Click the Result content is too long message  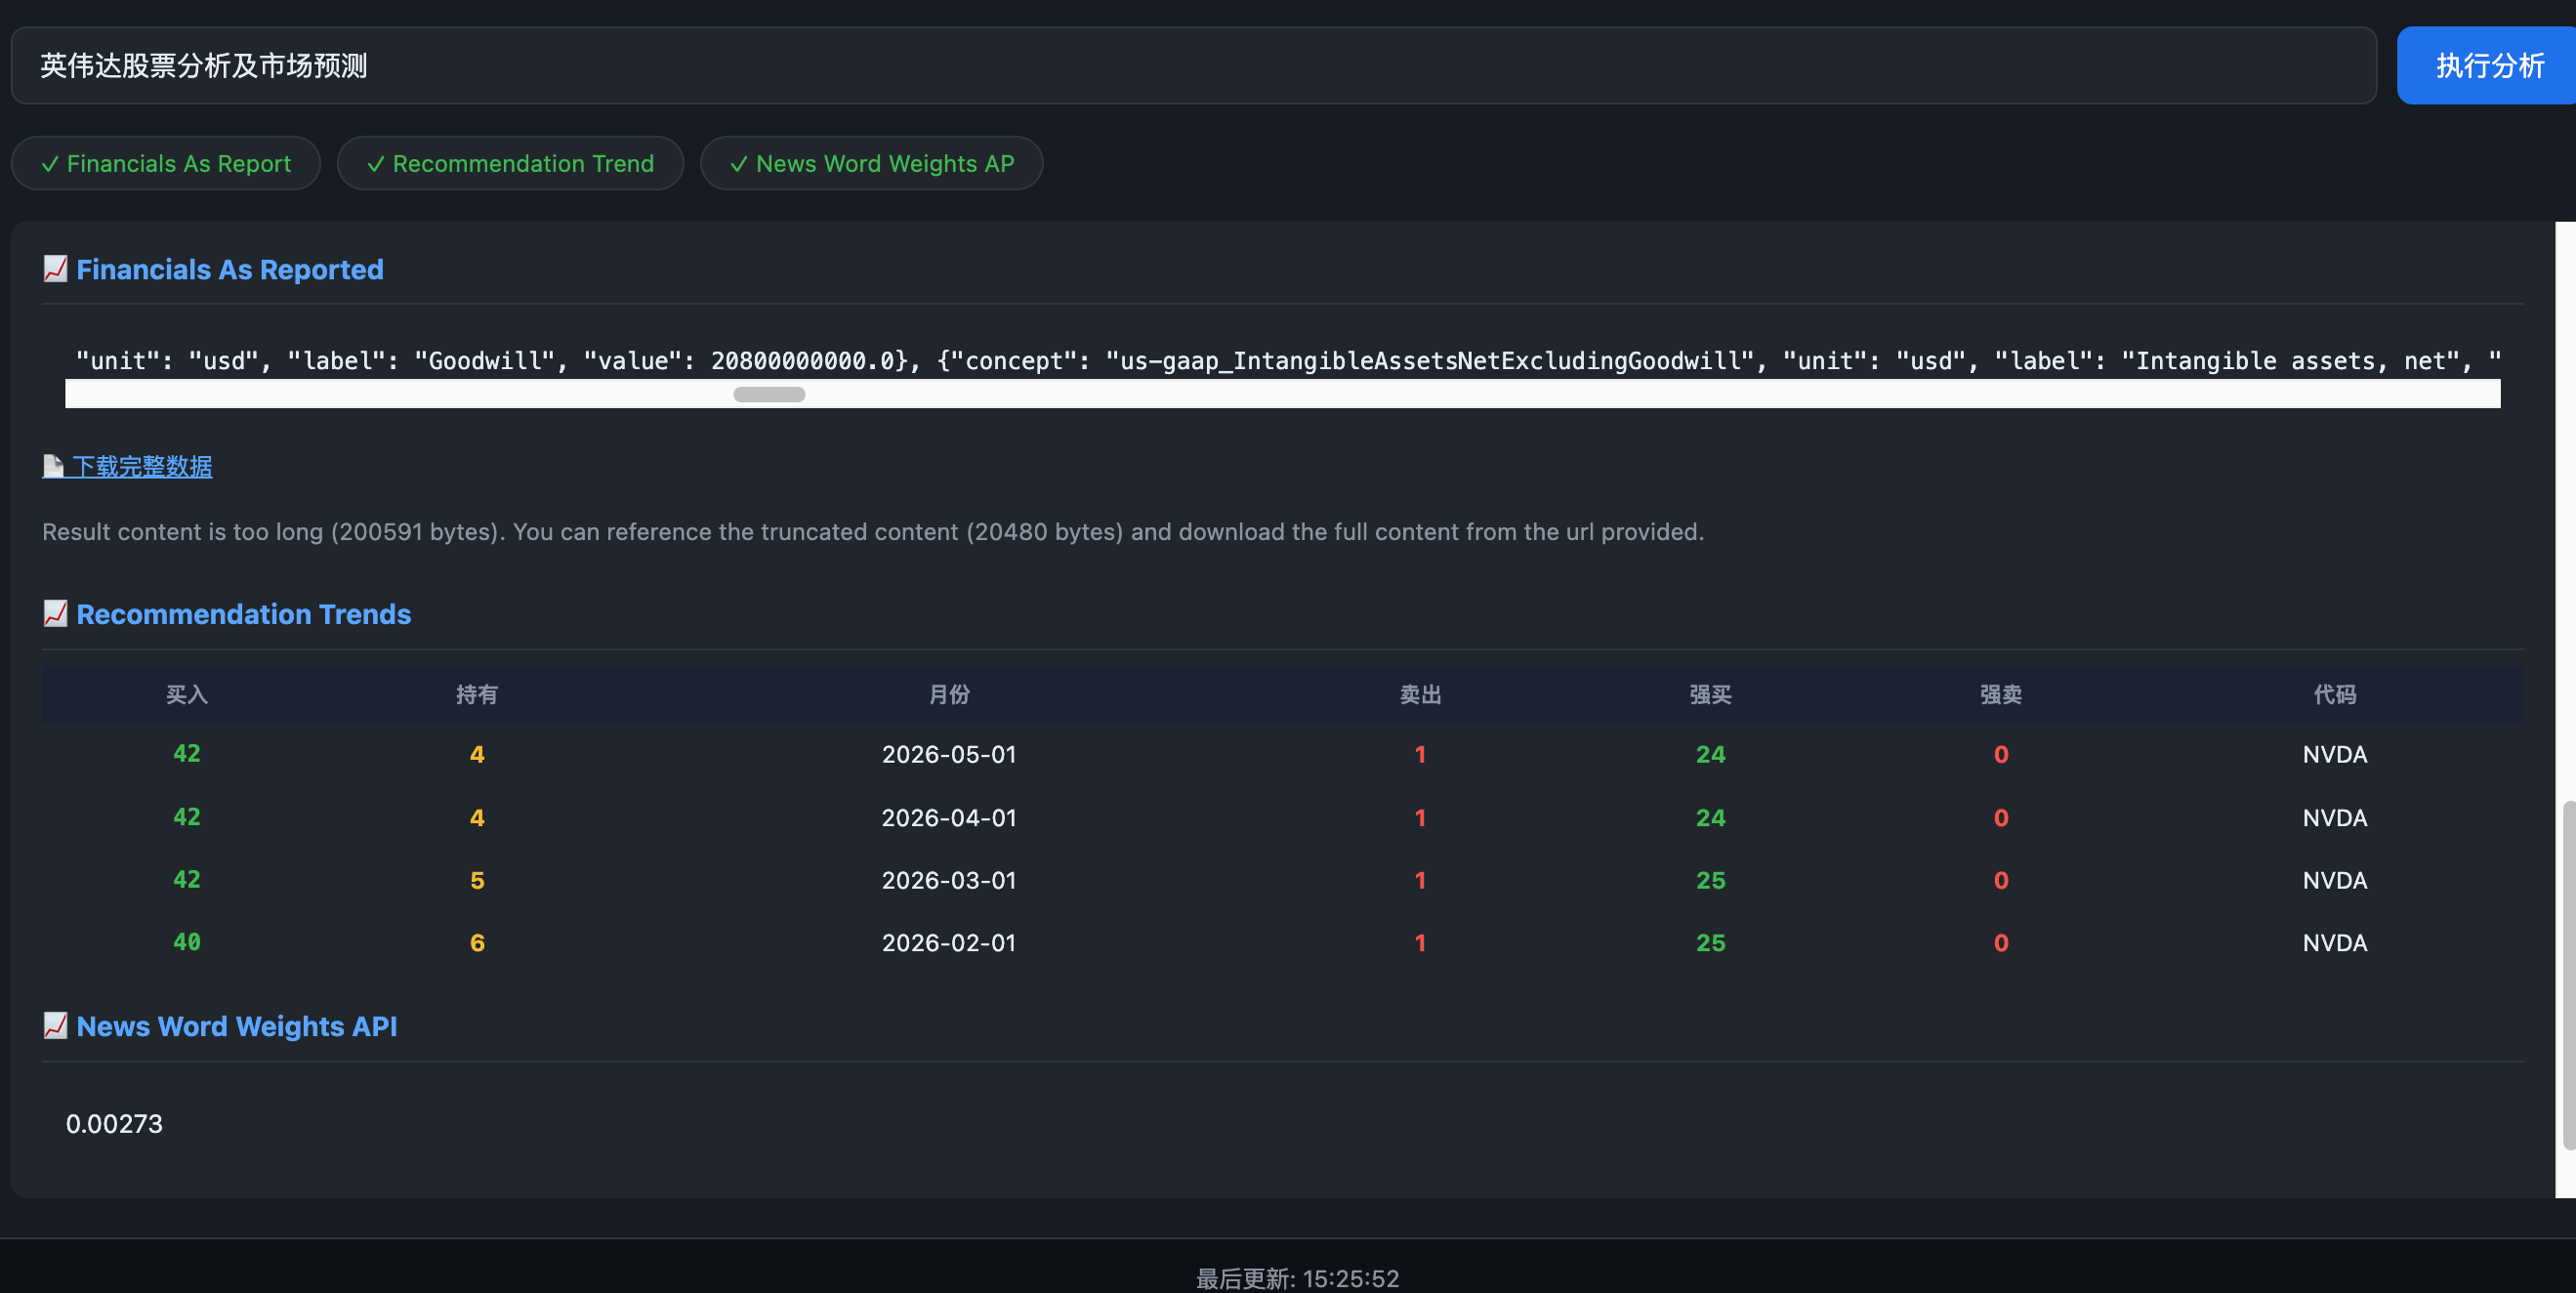point(872,531)
